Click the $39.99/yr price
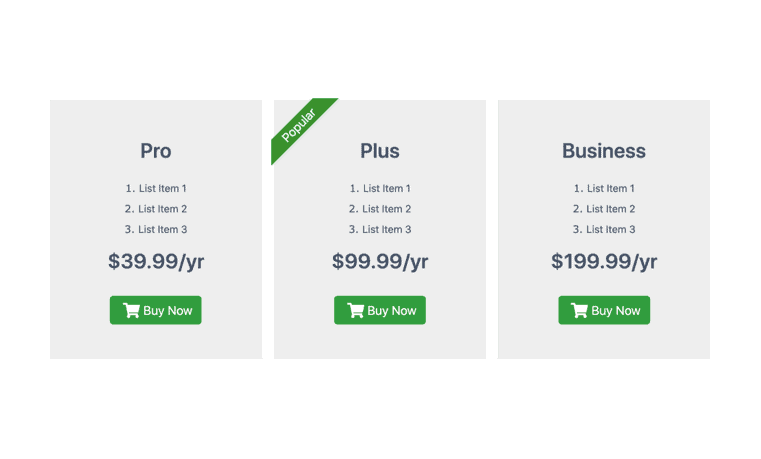Viewport: 761px width, 459px height. (x=156, y=262)
